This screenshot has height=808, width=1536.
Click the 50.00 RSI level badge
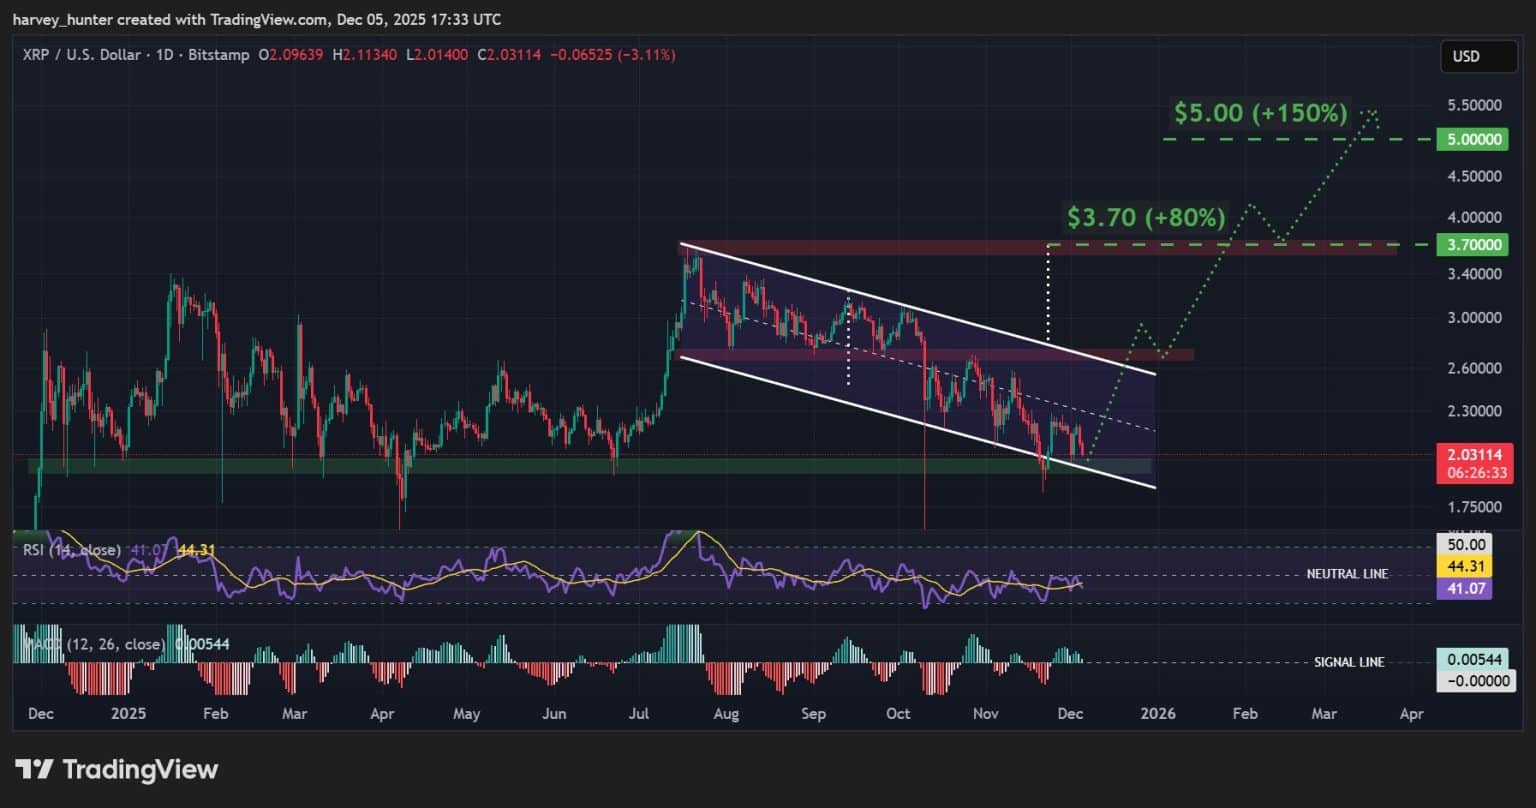pos(1464,545)
